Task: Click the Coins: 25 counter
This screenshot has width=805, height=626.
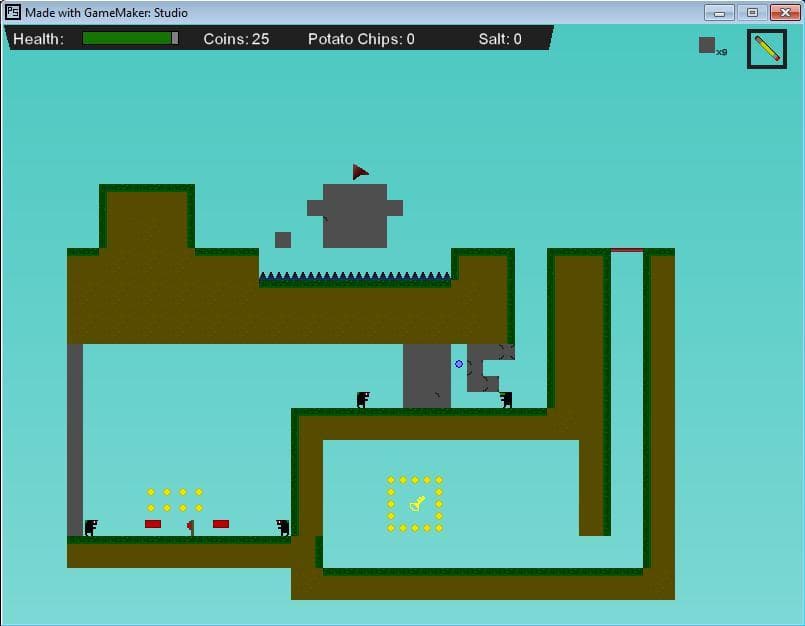Action: [236, 39]
